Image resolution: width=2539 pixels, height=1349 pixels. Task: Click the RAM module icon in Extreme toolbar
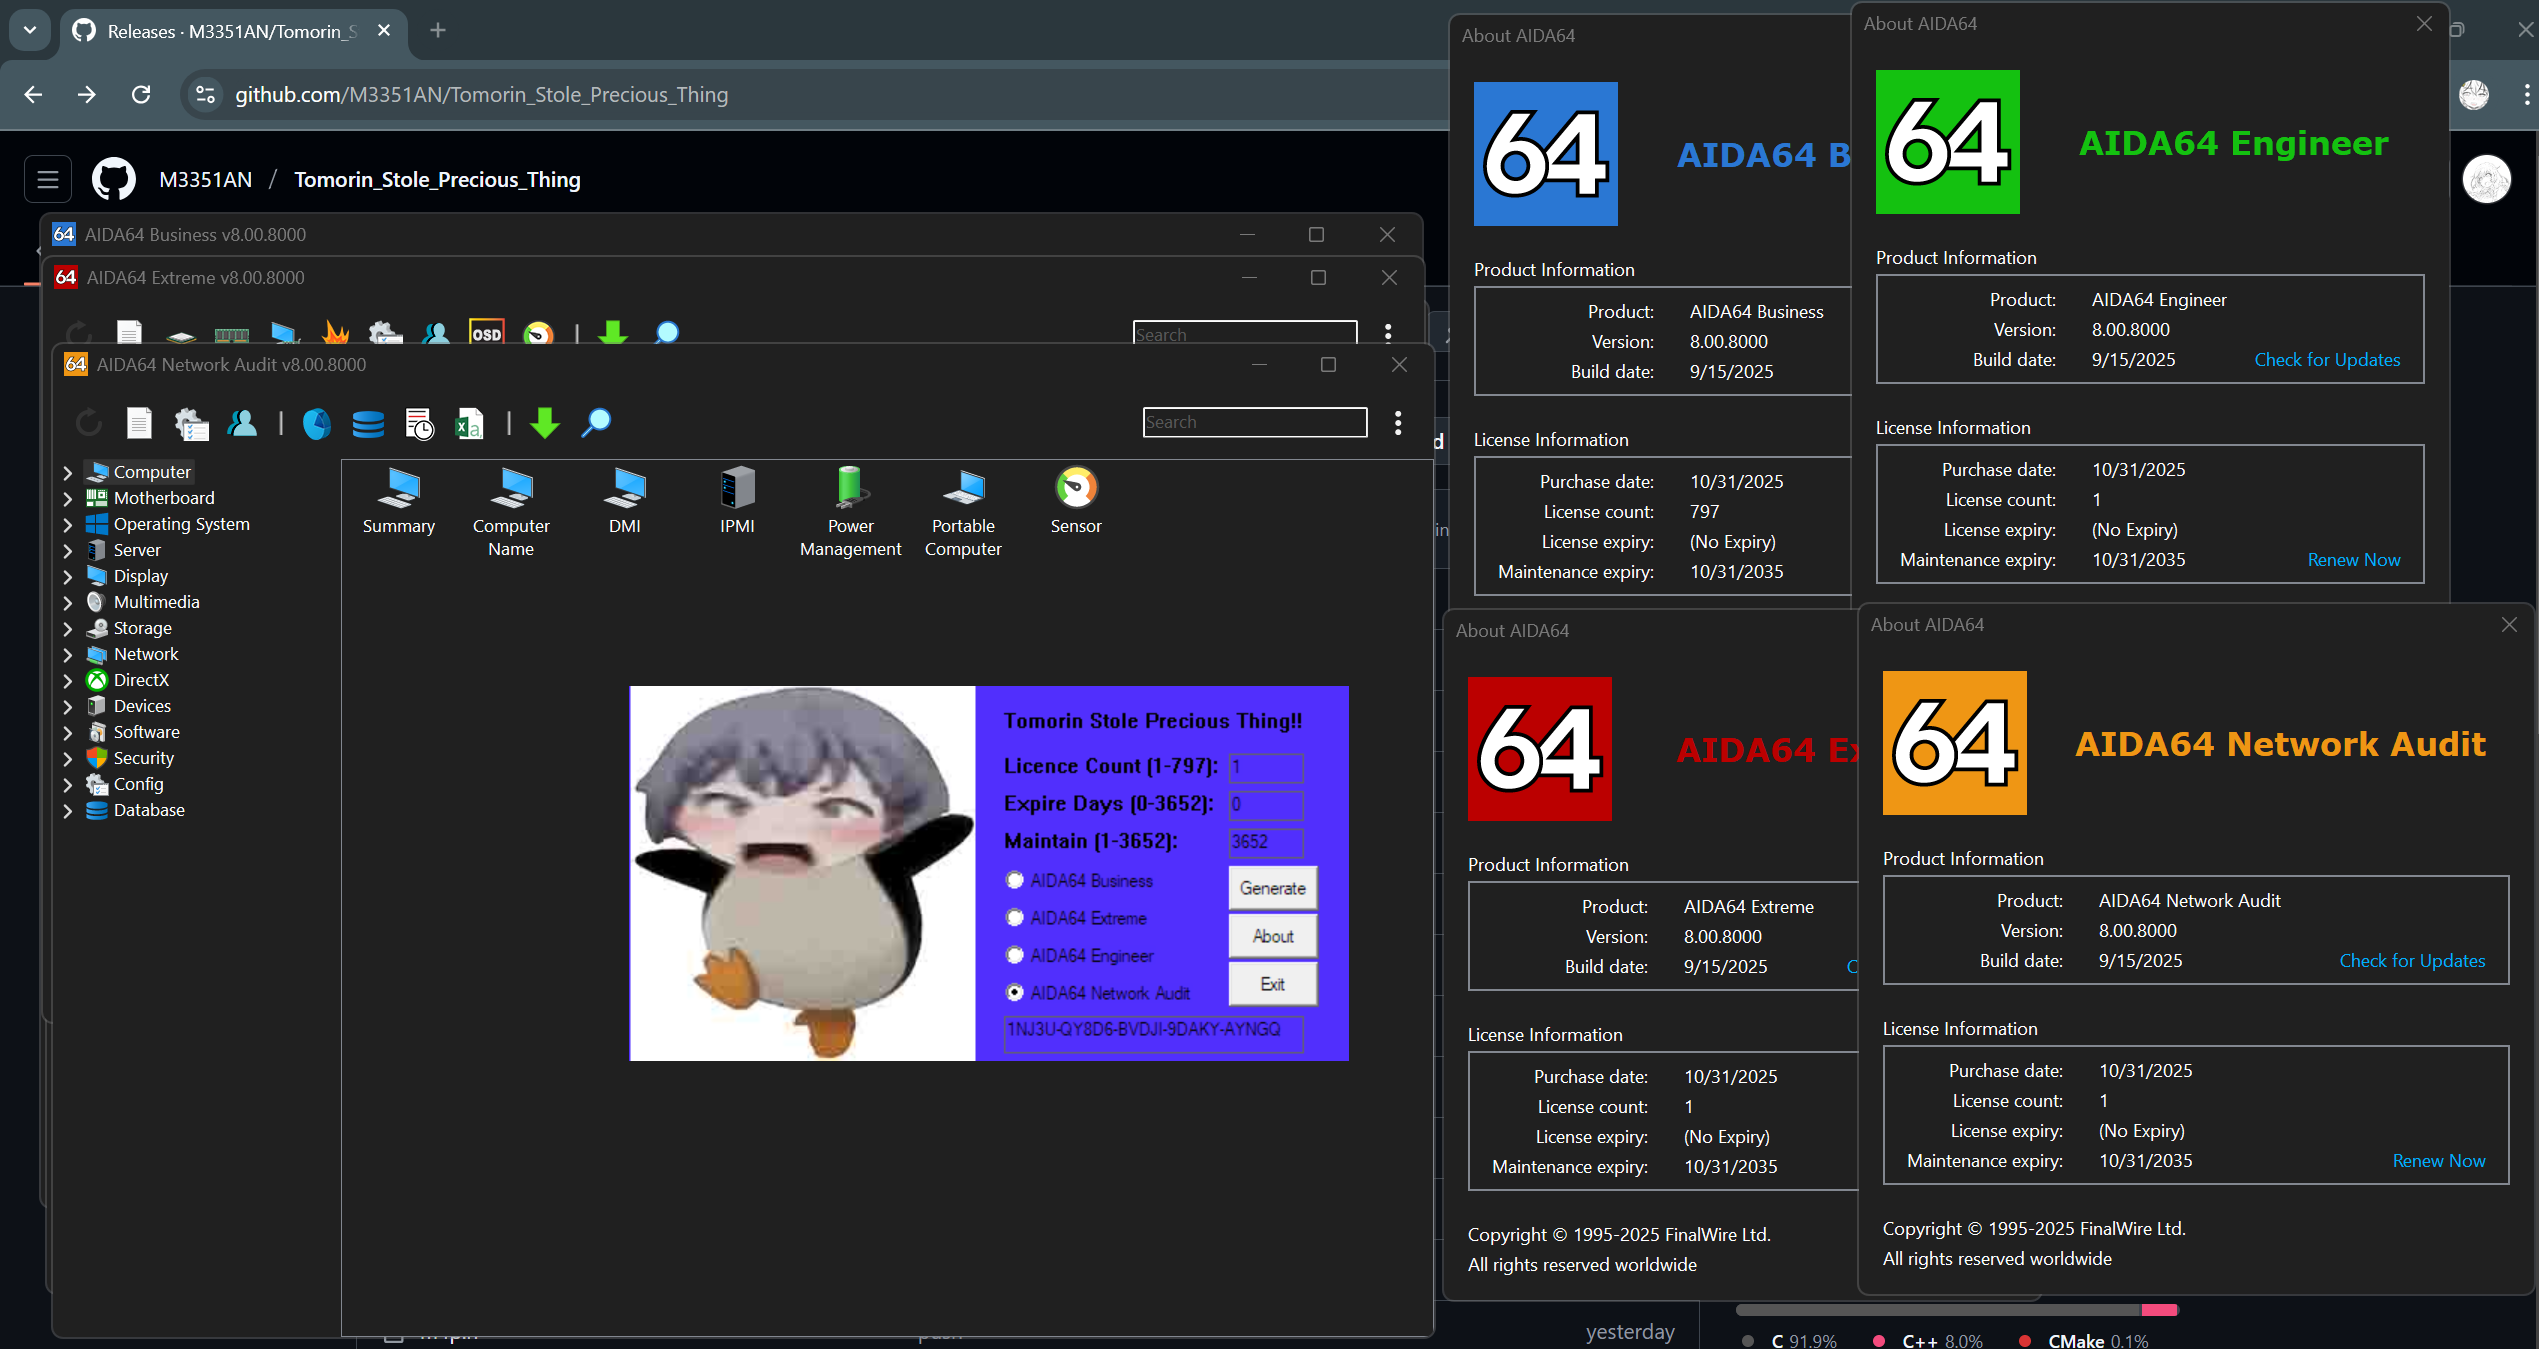pos(232,335)
